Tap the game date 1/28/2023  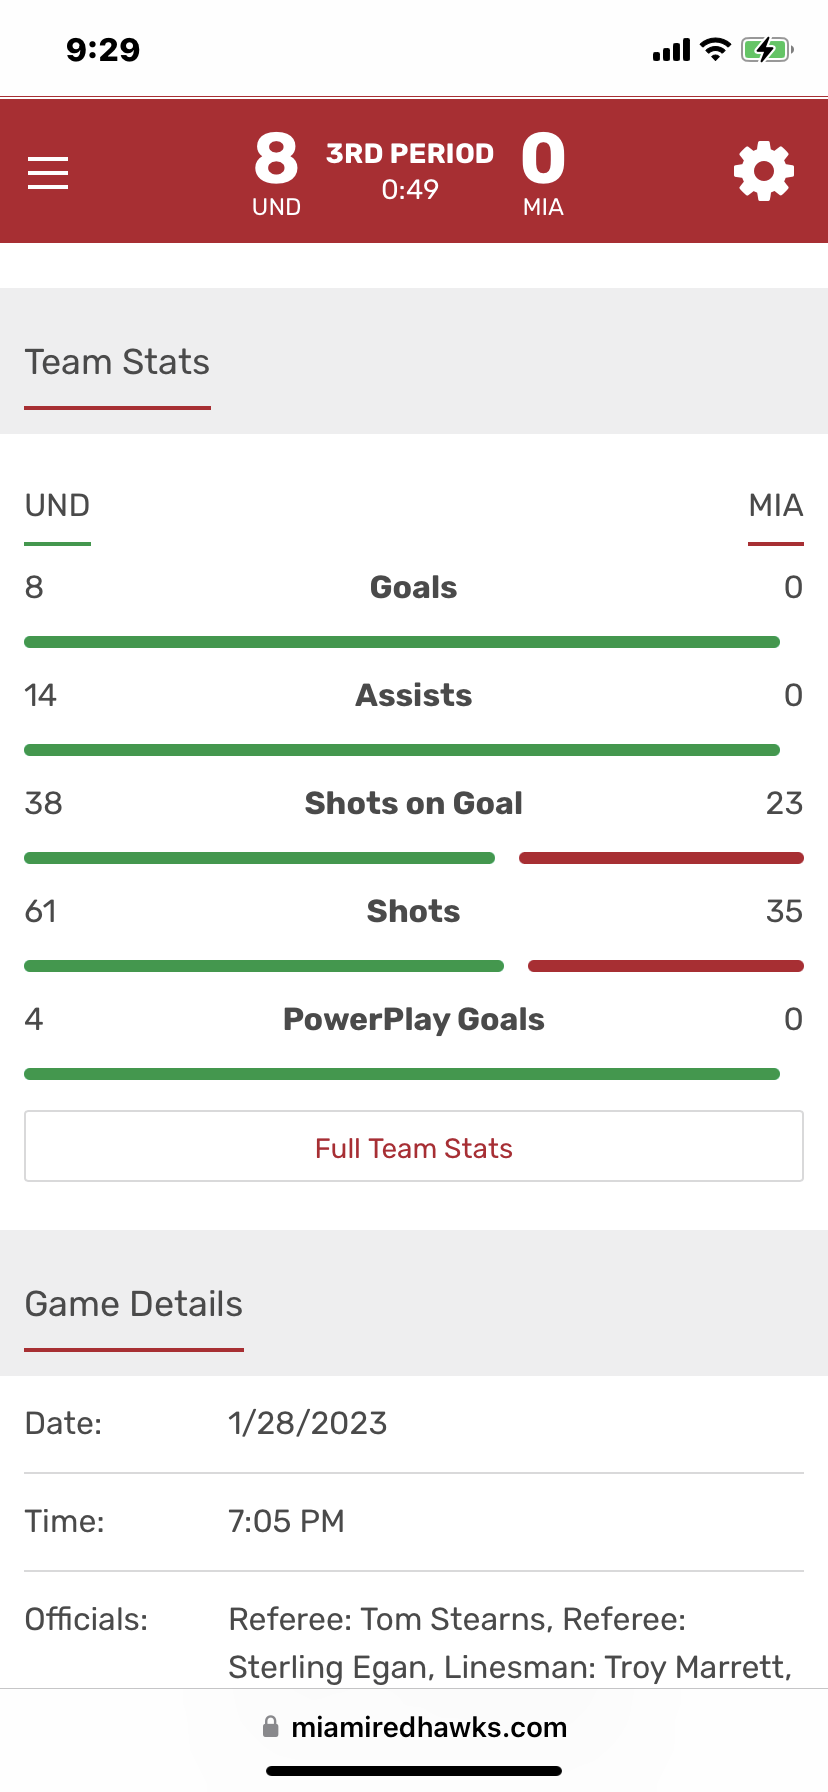click(x=307, y=1423)
